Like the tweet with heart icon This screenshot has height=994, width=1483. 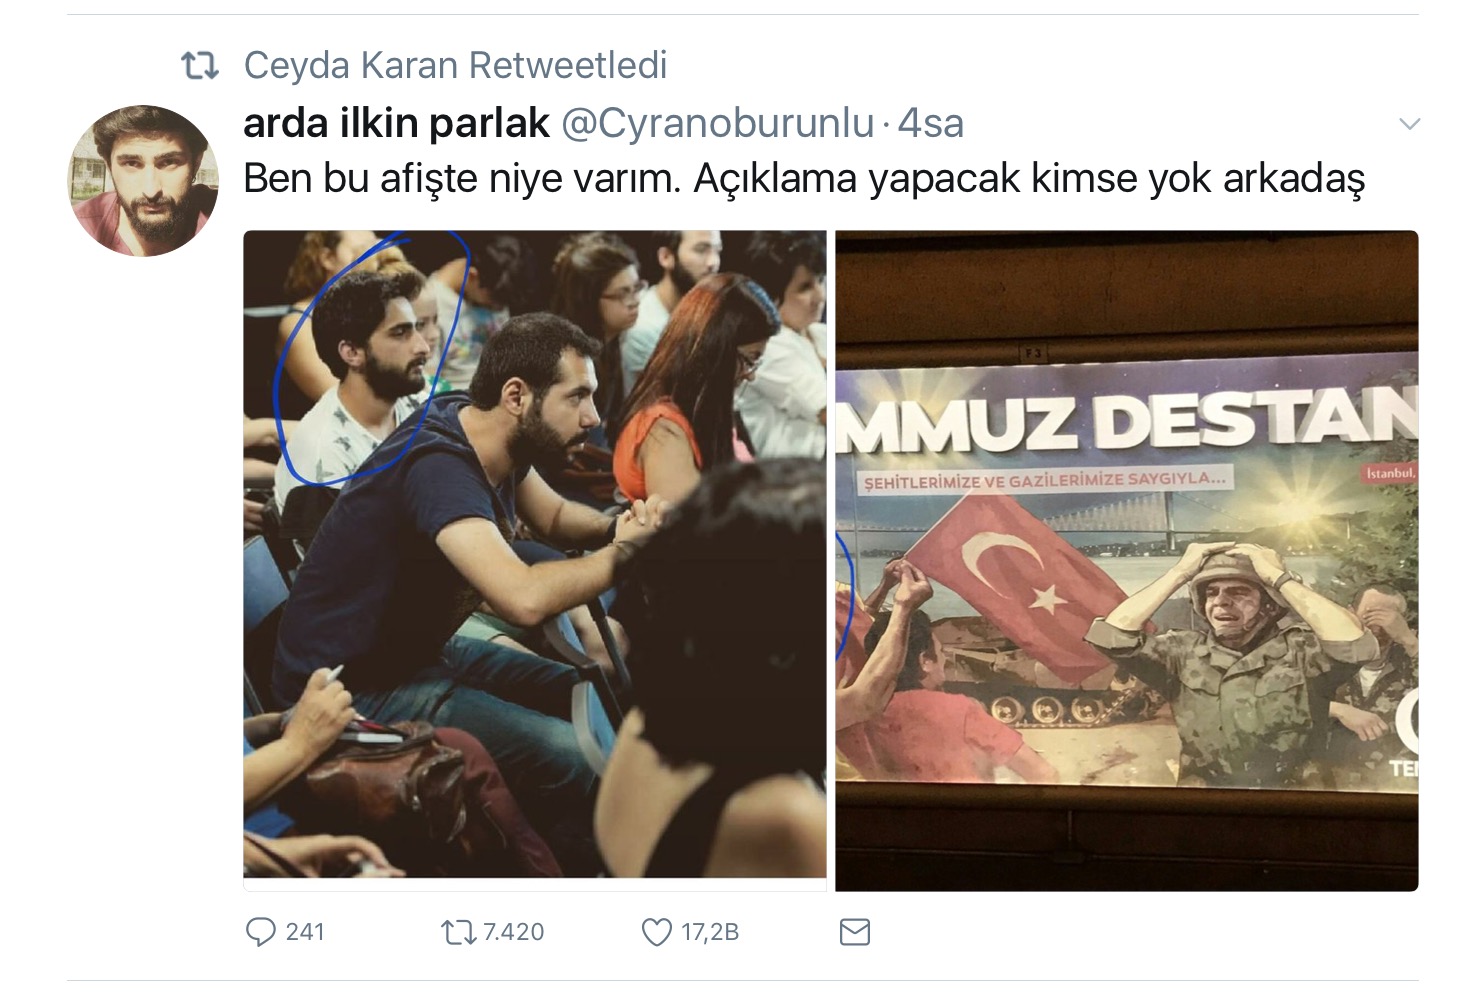pos(656,932)
